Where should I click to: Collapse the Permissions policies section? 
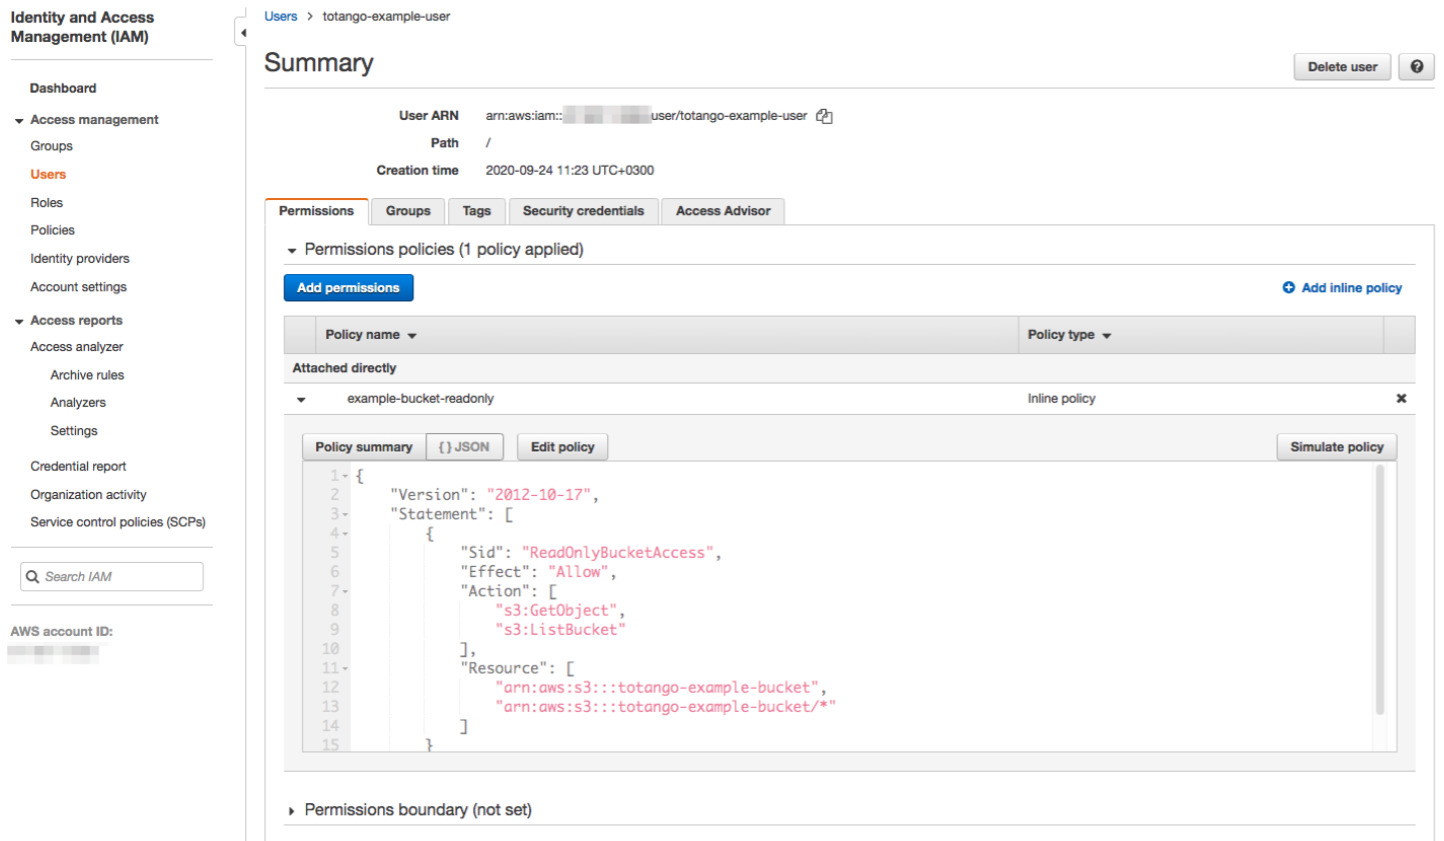click(x=292, y=250)
